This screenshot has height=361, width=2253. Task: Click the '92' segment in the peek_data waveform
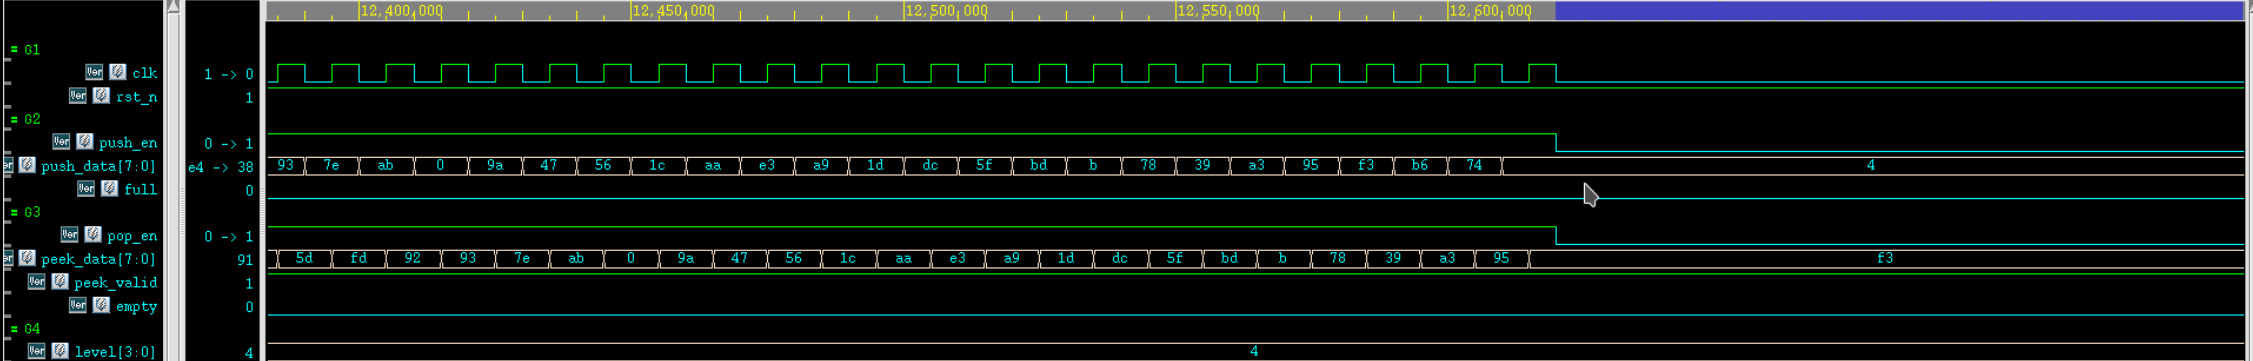click(x=413, y=258)
